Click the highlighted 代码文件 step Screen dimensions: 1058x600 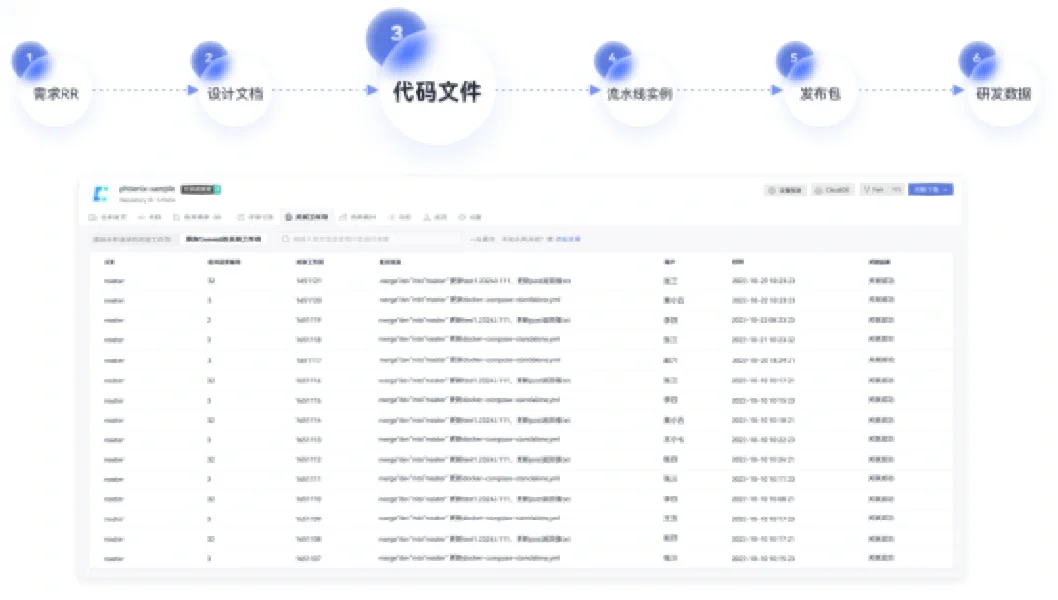coord(436,91)
